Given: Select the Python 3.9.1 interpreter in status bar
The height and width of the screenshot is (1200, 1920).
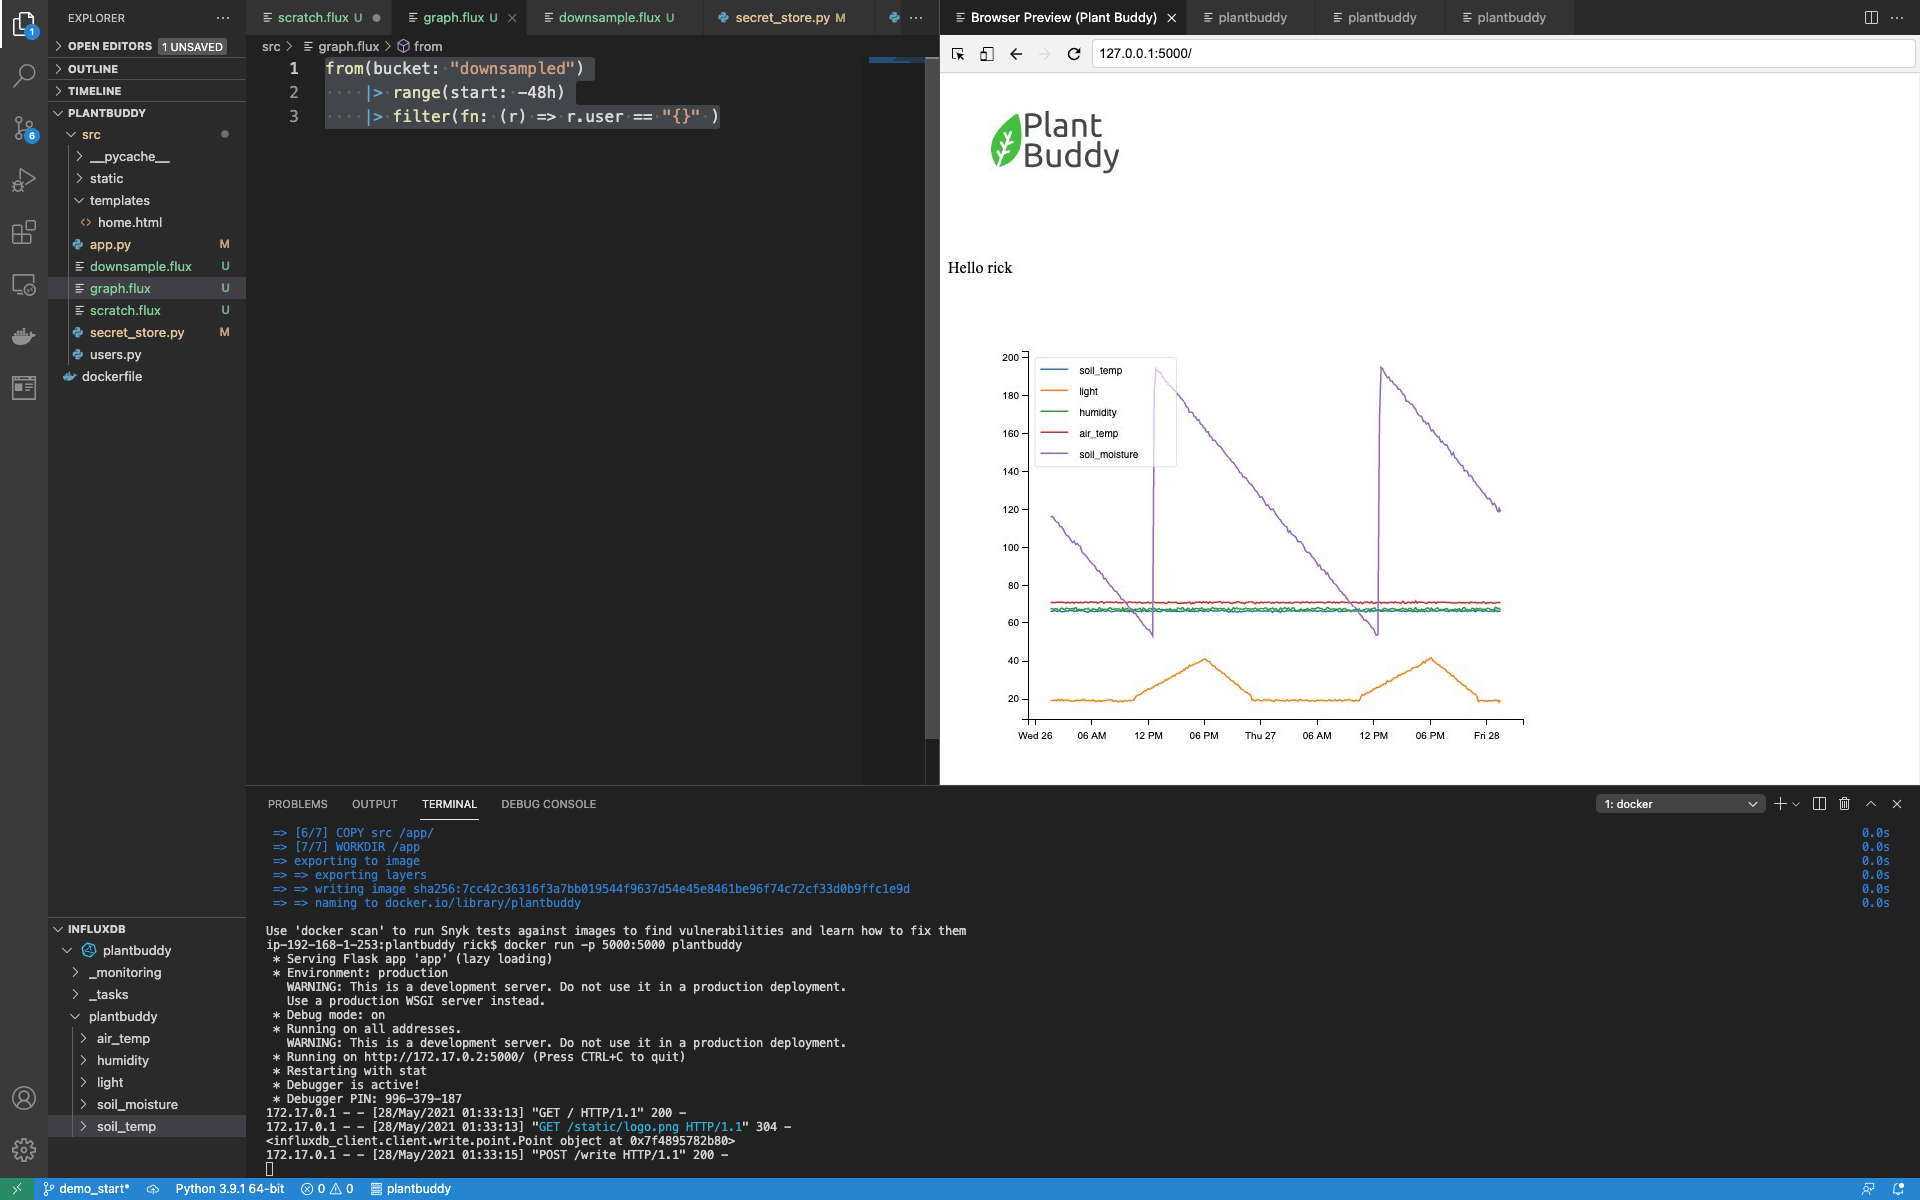Looking at the screenshot, I should tap(228, 1188).
